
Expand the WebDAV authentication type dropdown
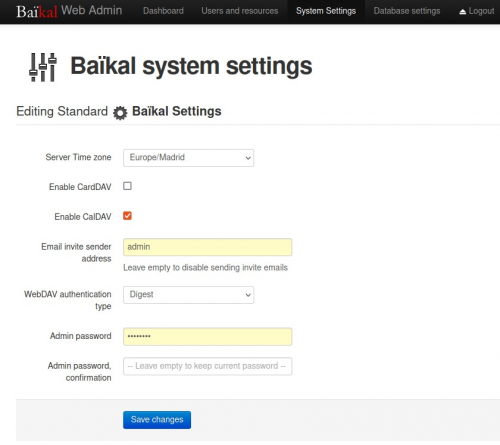(188, 295)
